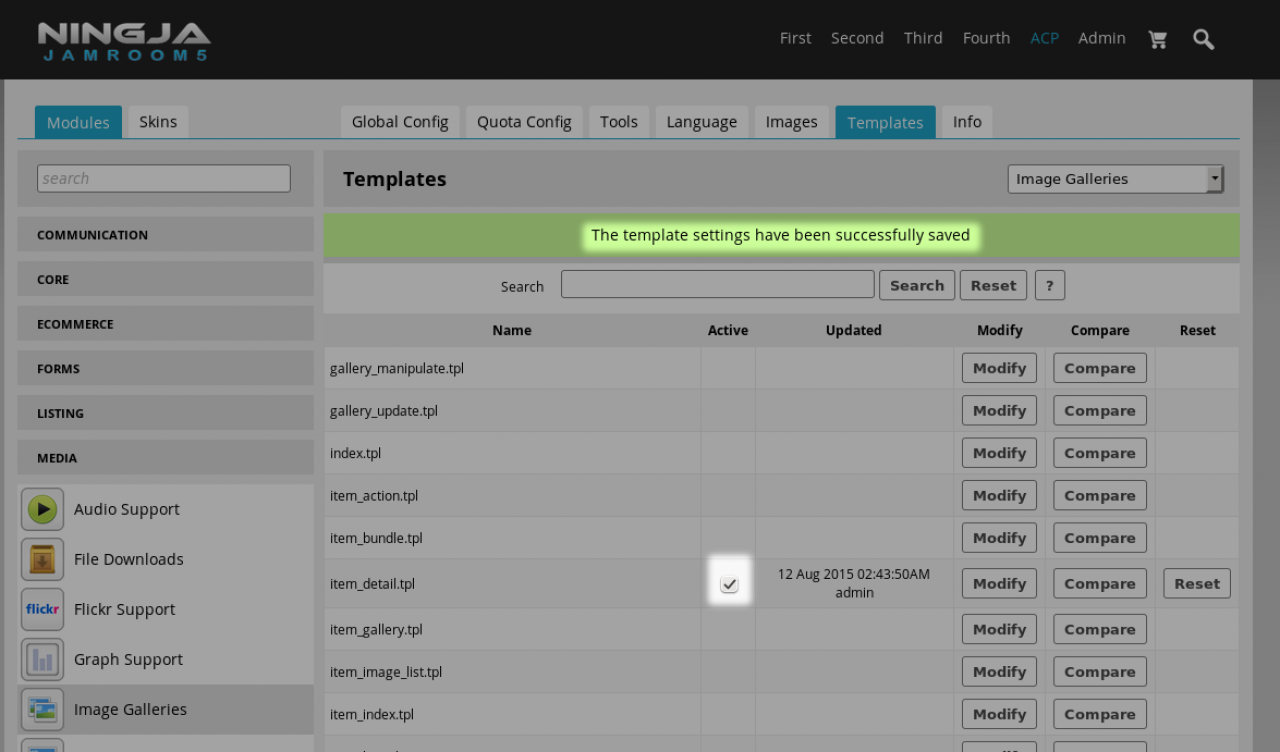
Task: Click the Graph Support module icon
Action: 42,659
